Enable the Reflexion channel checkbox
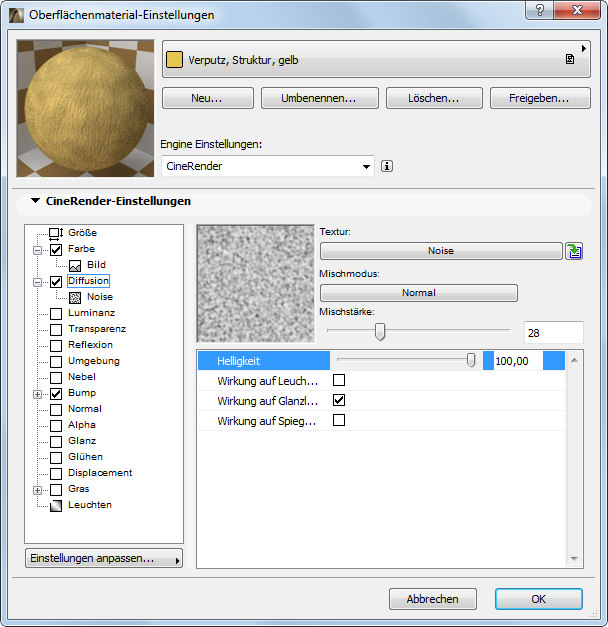 pyautogui.click(x=56, y=346)
